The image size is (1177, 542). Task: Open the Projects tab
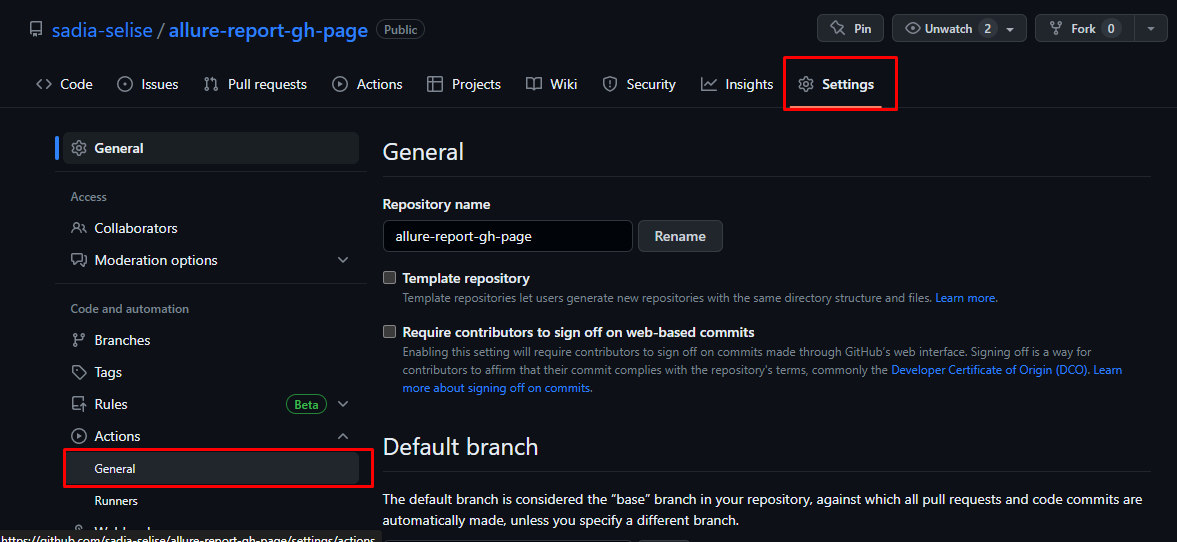tap(464, 84)
